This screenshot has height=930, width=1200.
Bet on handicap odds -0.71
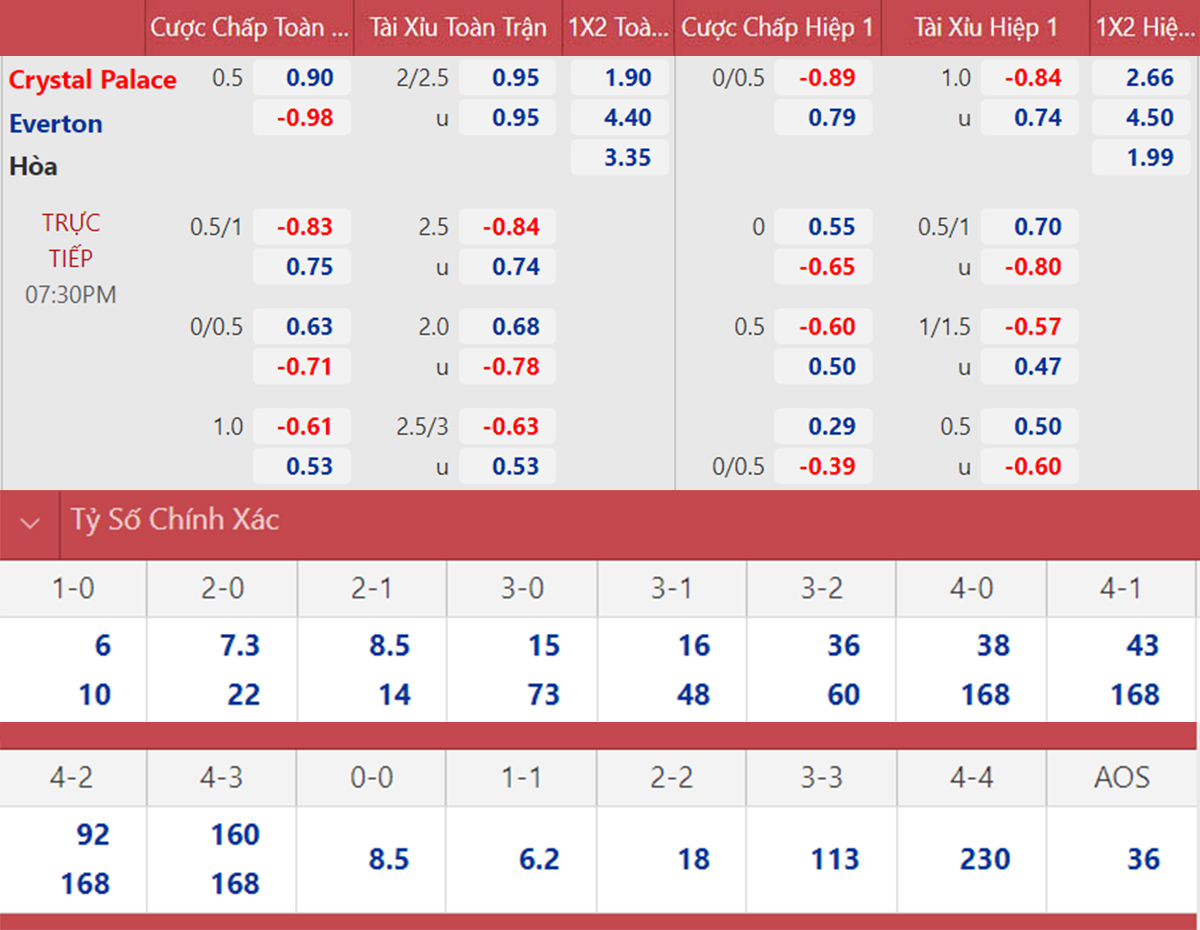[x=302, y=367]
